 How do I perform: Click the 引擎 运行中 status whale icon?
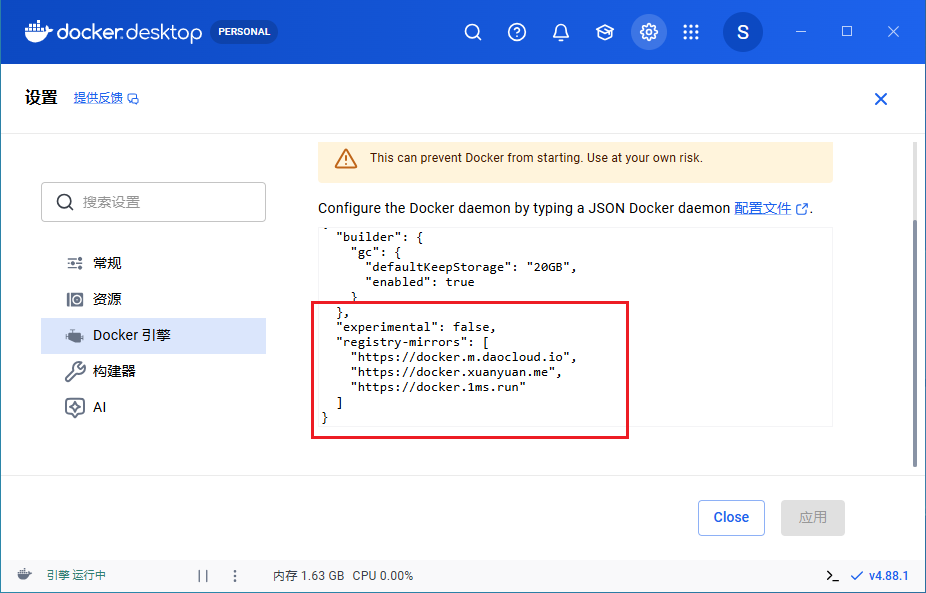click(24, 574)
